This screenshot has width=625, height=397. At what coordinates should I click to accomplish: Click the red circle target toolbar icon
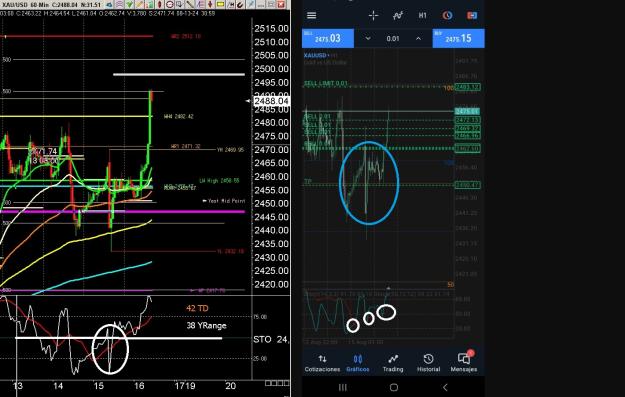(169, 4)
